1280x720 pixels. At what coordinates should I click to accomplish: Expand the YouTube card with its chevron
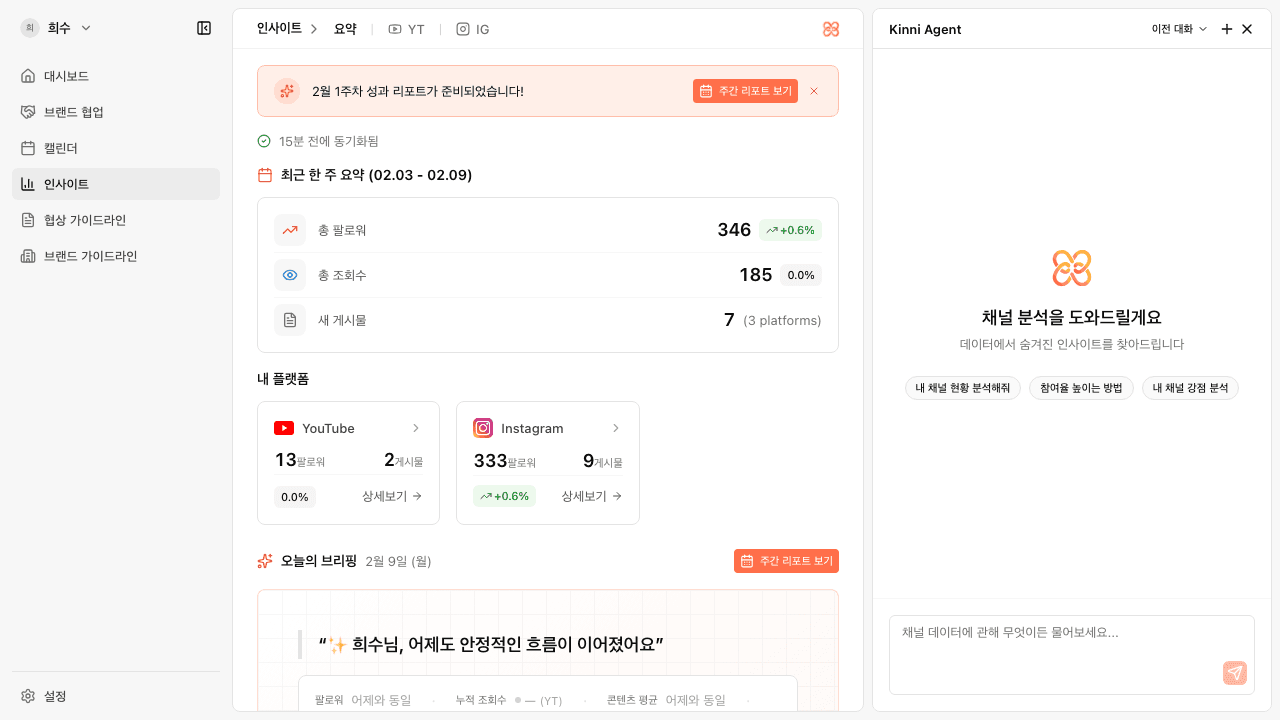[417, 428]
